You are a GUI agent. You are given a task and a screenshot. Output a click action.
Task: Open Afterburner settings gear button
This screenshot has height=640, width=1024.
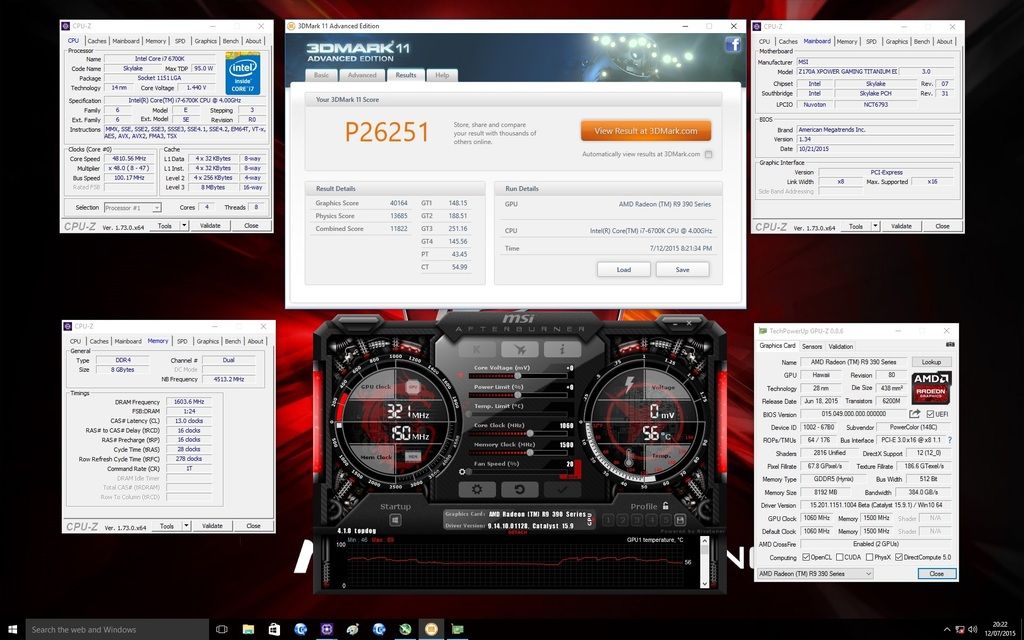tap(477, 489)
